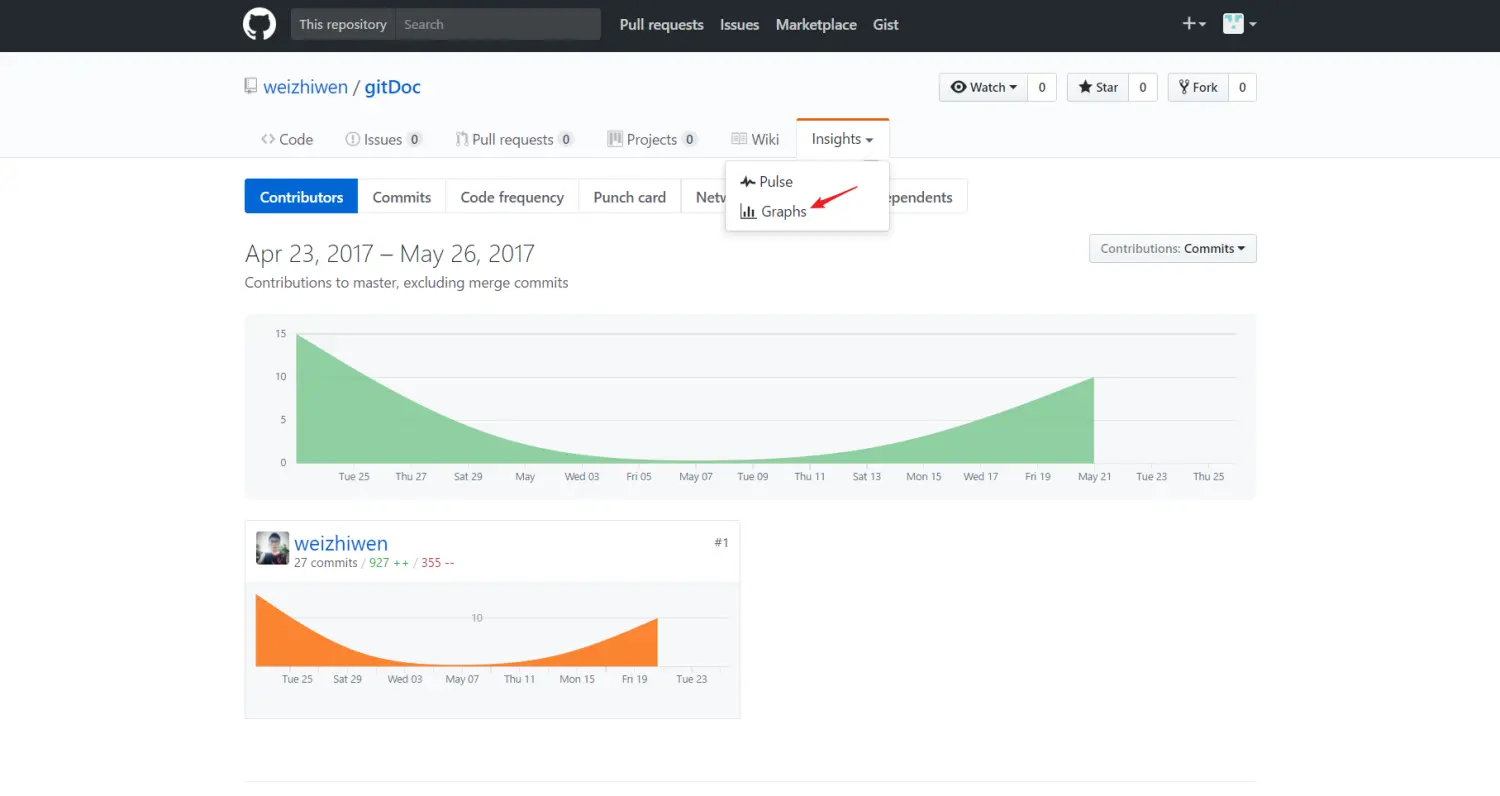Switch to repository Pull requests tab

pos(514,139)
